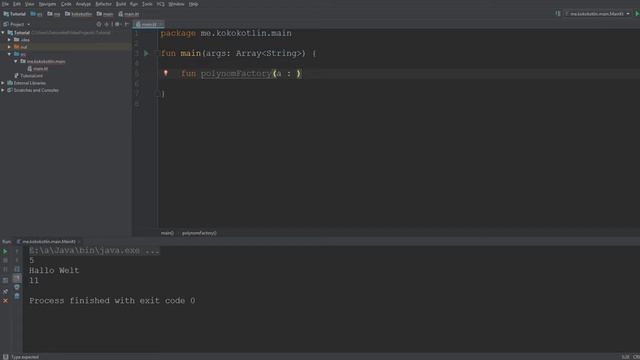Select the MainKt run tab

pyautogui.click(x=49, y=242)
